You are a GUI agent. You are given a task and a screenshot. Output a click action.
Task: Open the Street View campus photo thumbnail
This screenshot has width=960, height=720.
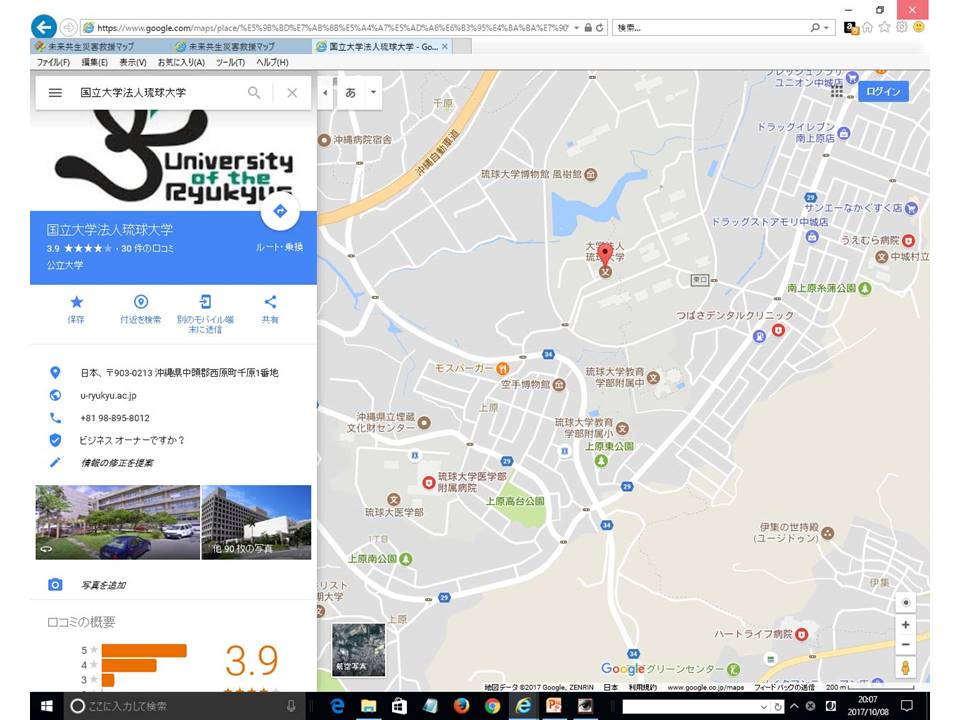(x=118, y=522)
